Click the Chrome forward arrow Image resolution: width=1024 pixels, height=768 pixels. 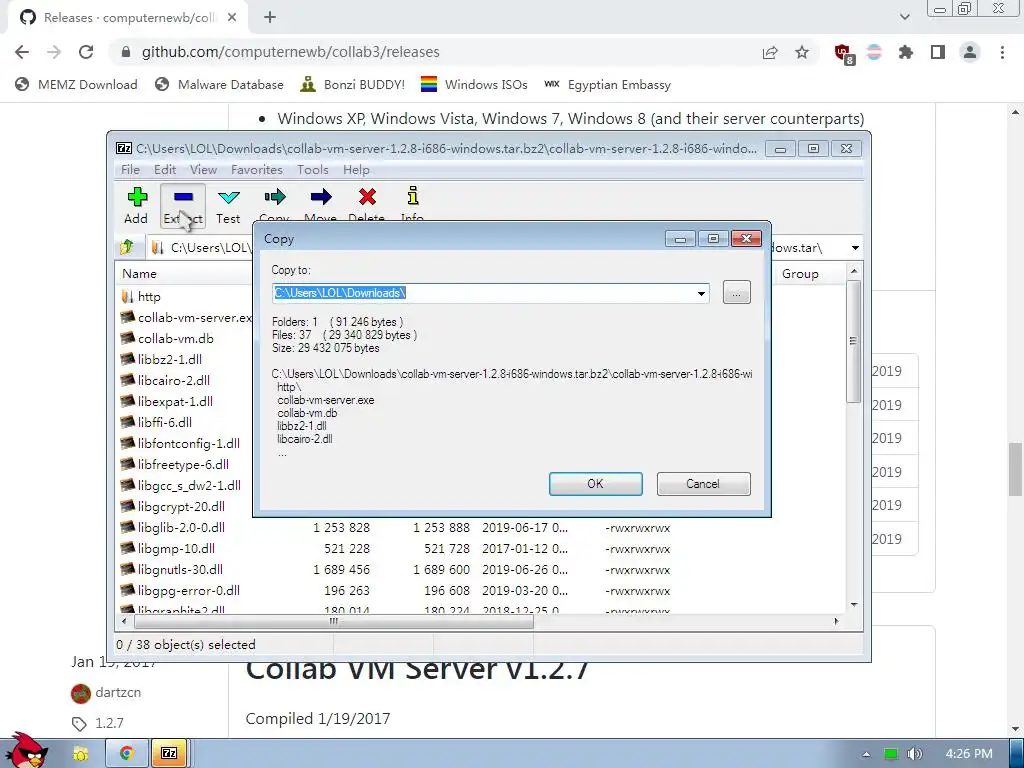(x=54, y=52)
